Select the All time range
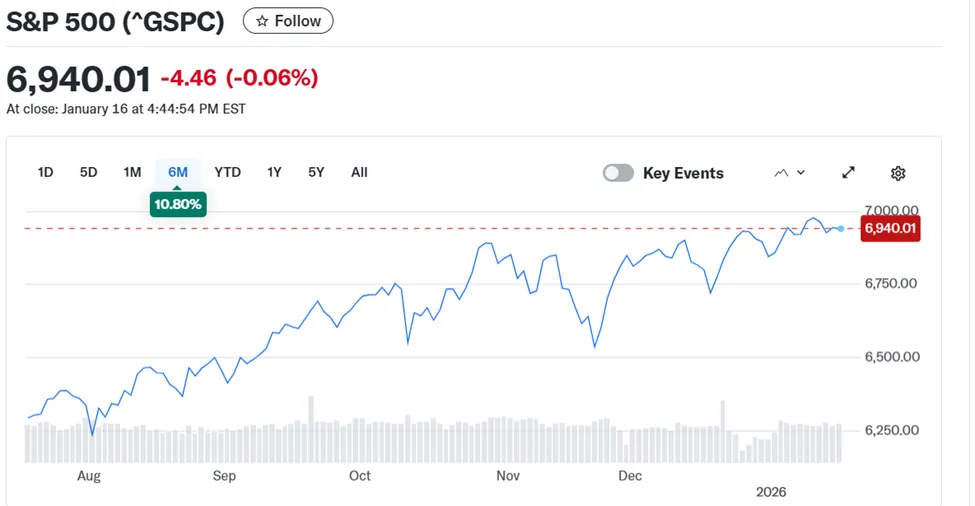Viewport: 975px width, 506px height. point(359,172)
